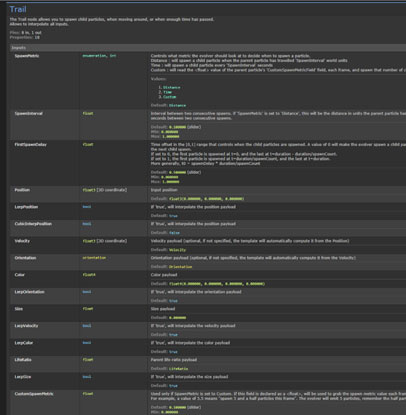Select the 'FirstSpawnDelay' property name
The width and height of the screenshot is (406, 415).
click(30, 145)
